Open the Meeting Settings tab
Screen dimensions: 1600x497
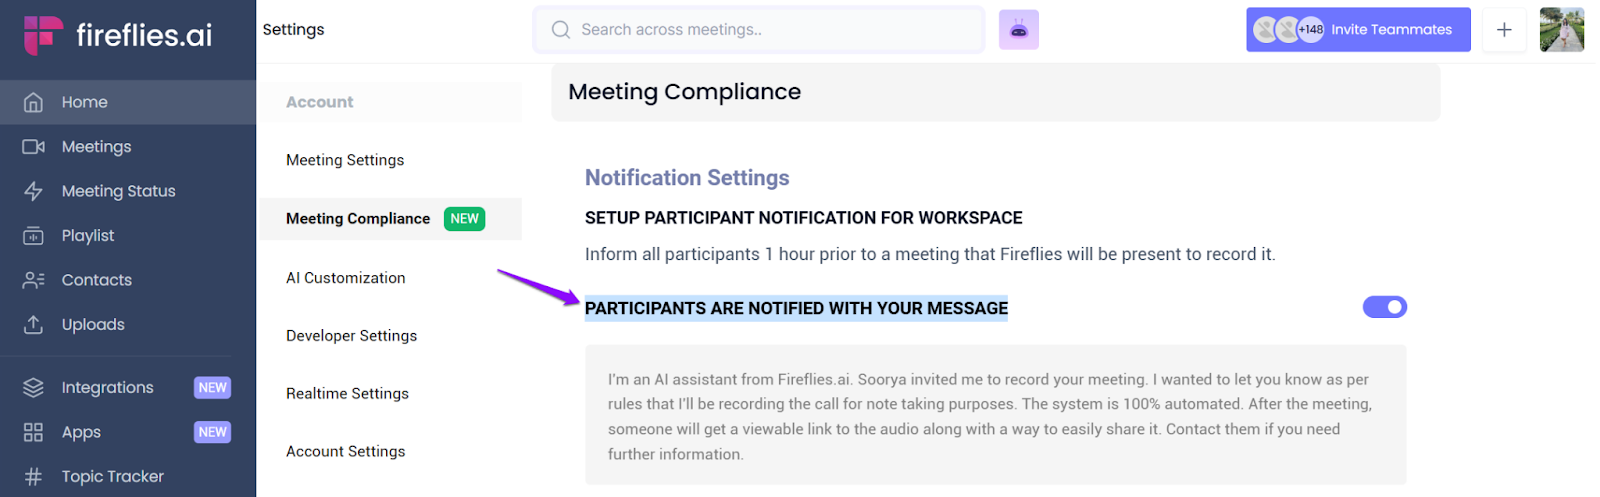tap(345, 160)
